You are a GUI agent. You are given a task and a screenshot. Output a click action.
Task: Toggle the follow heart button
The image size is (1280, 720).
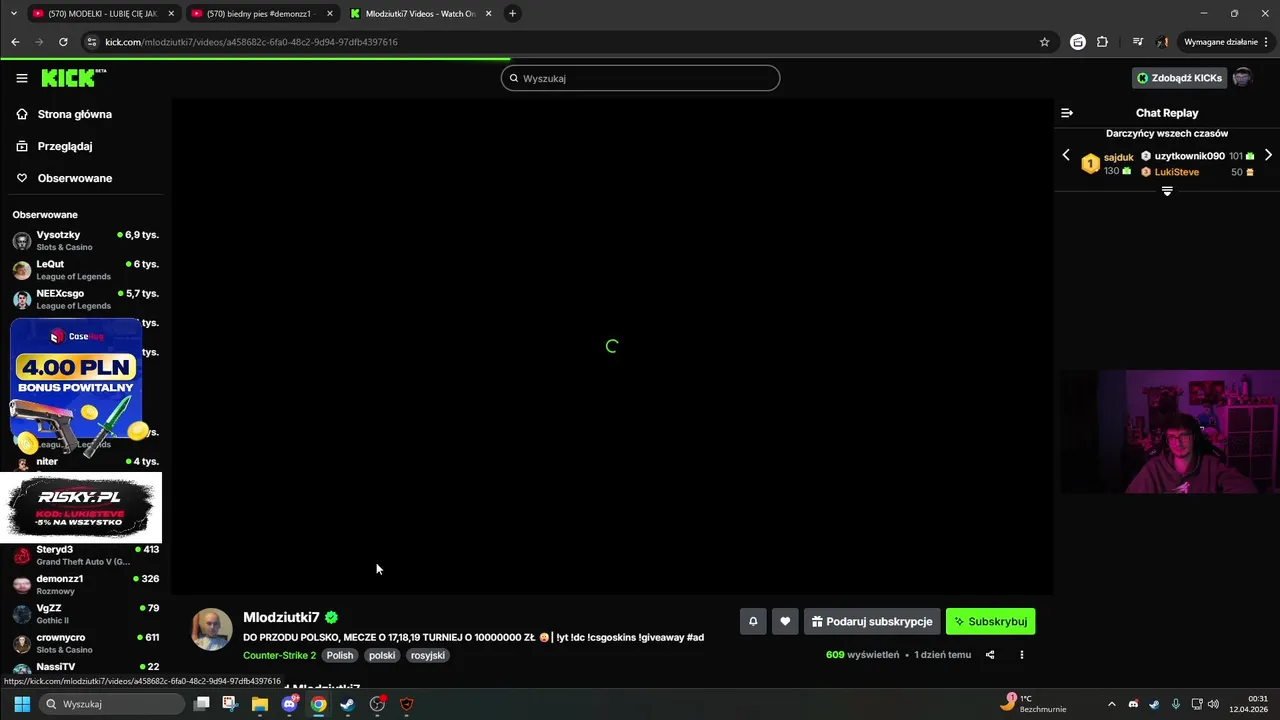point(785,621)
